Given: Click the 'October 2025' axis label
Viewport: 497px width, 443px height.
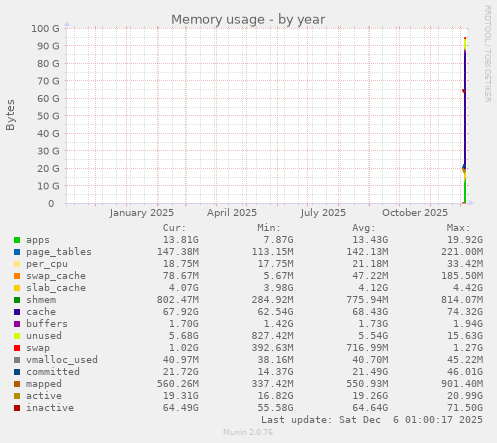Looking at the screenshot, I should pyautogui.click(x=415, y=213).
